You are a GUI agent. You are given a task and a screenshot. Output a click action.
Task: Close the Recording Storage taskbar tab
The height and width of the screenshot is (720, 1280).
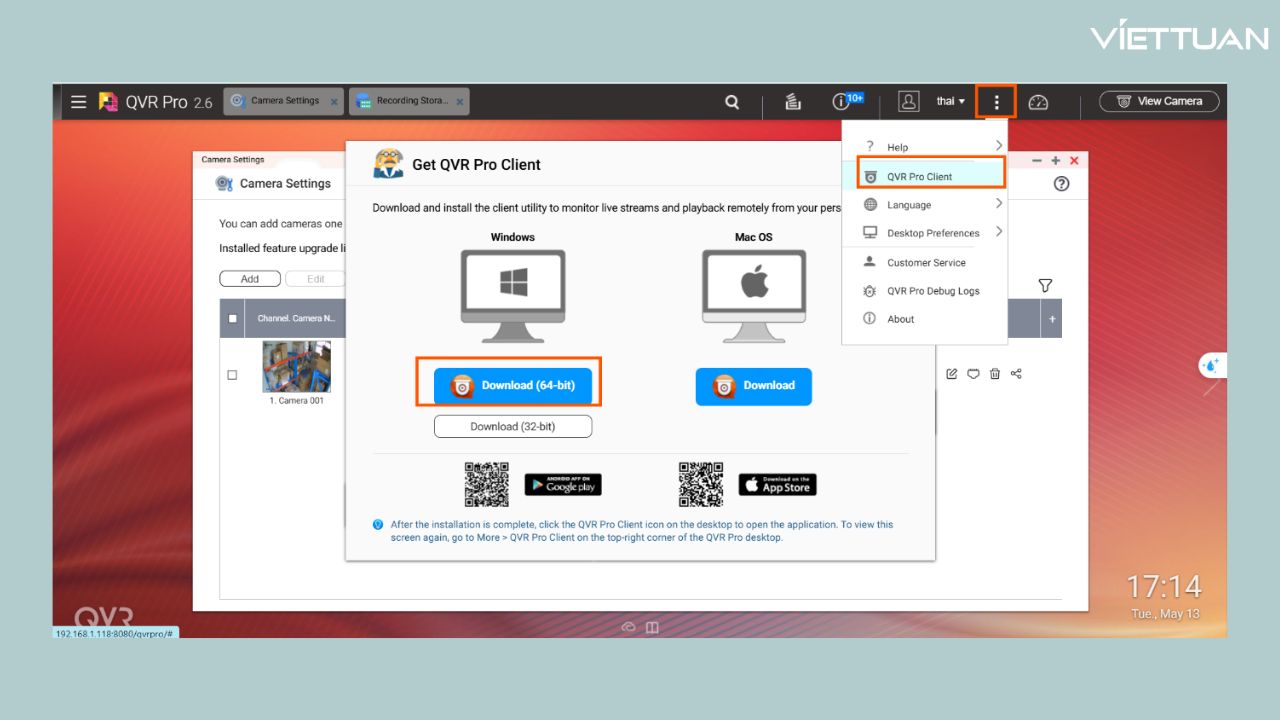460,102
